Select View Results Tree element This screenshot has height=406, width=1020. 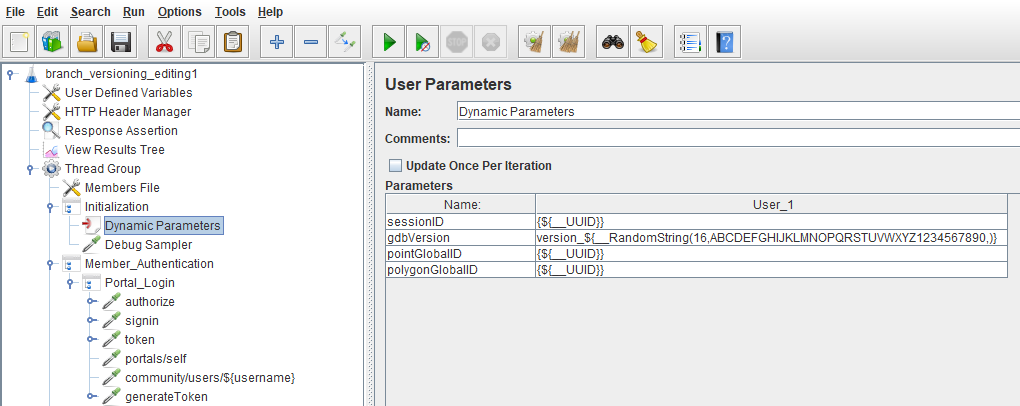coord(114,150)
